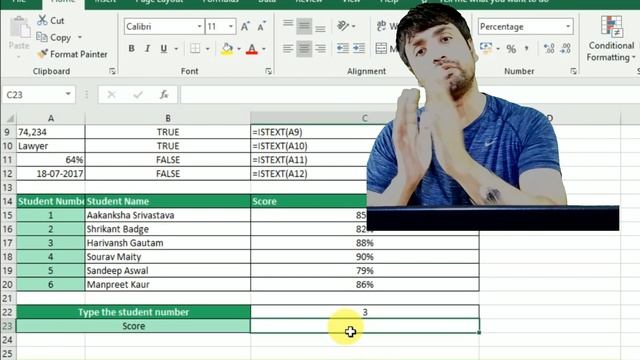The width and height of the screenshot is (640, 360).
Task: Increase font size with larger A
Action: 245,27
